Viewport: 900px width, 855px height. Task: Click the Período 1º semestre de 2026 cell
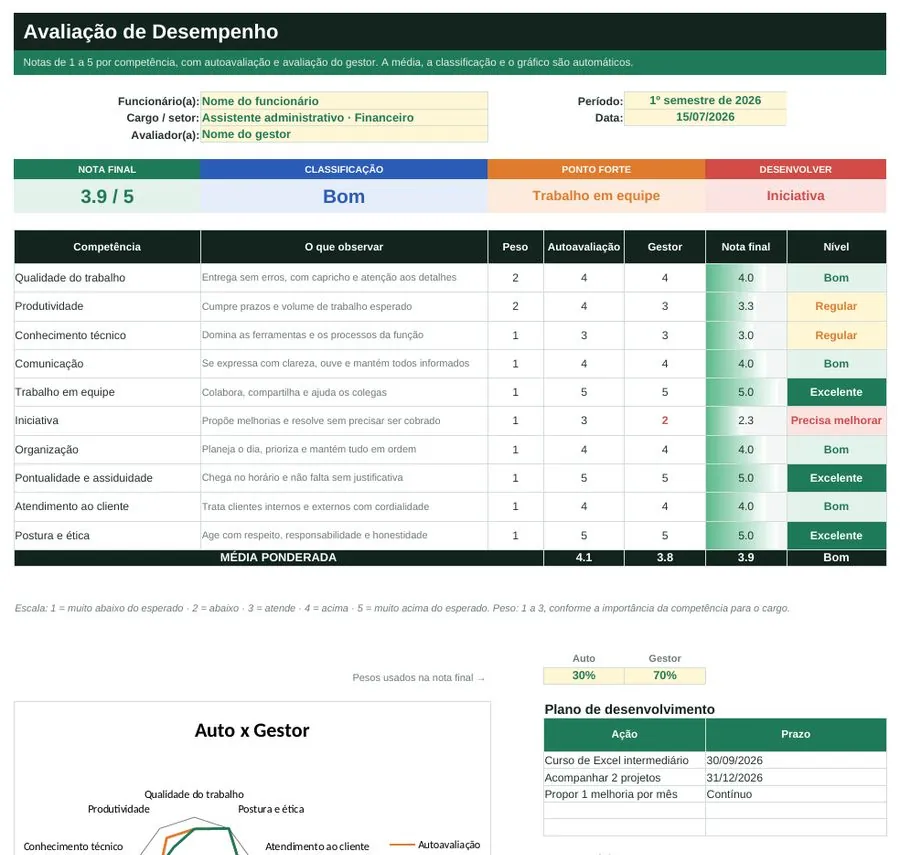coord(705,100)
